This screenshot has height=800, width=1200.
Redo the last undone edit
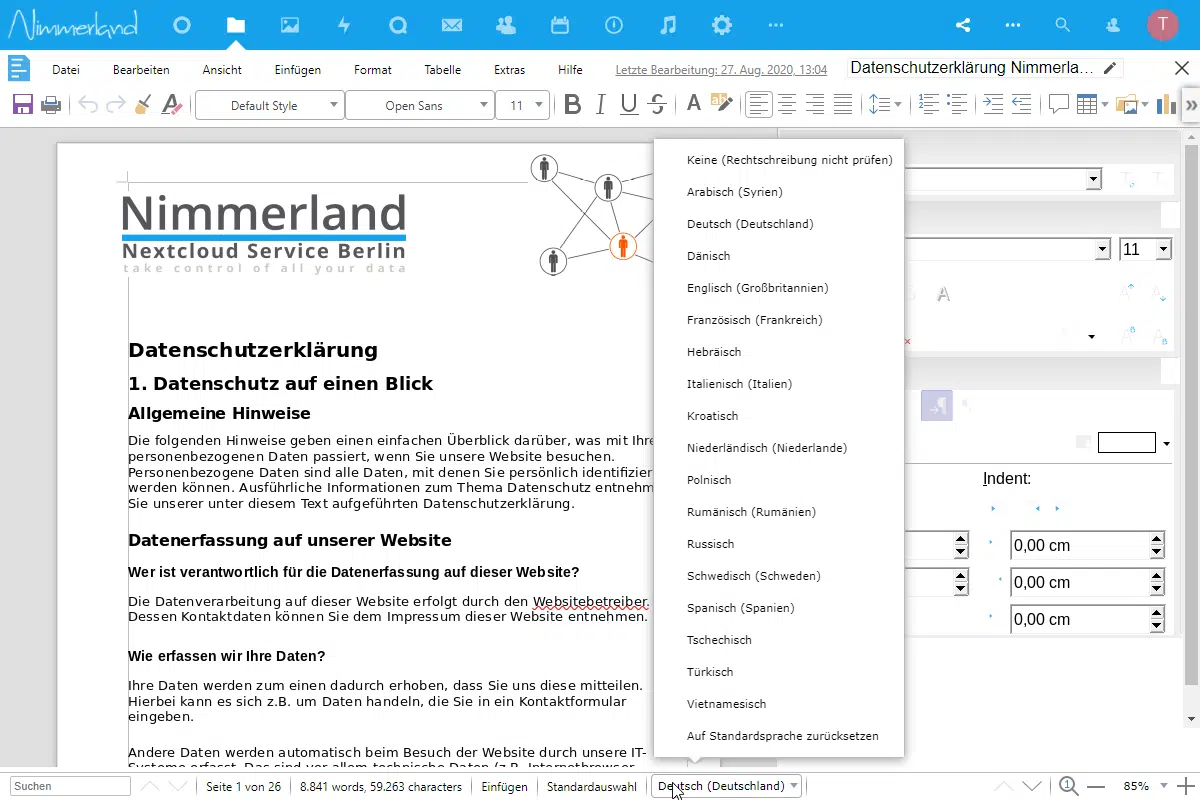116,104
